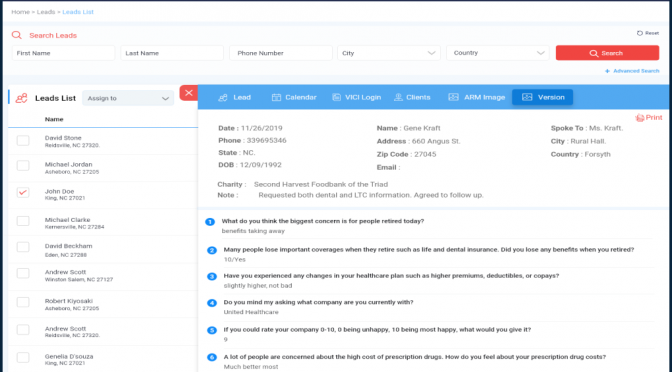
Task: Select lead Robert Kiyosaki name
Action: [69, 301]
